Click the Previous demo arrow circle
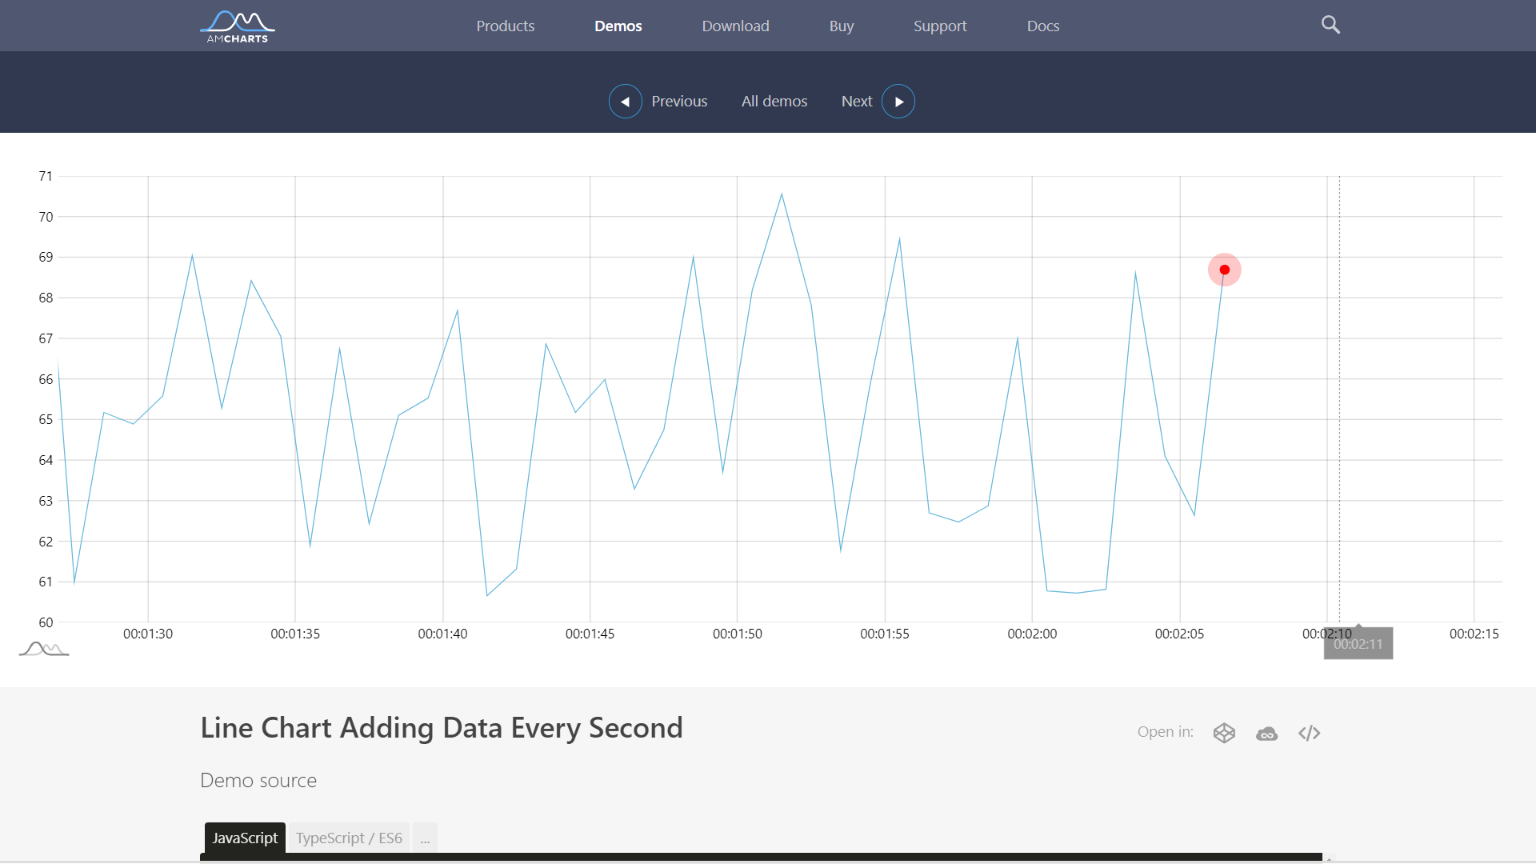Image resolution: width=1536 pixels, height=864 pixels. (625, 101)
